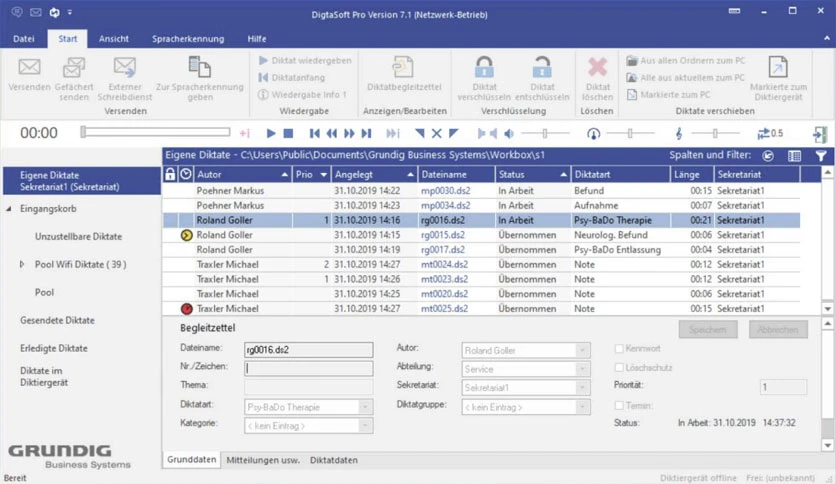Click the Nr./Zeichen input field
The image size is (836, 484).
pos(308,368)
